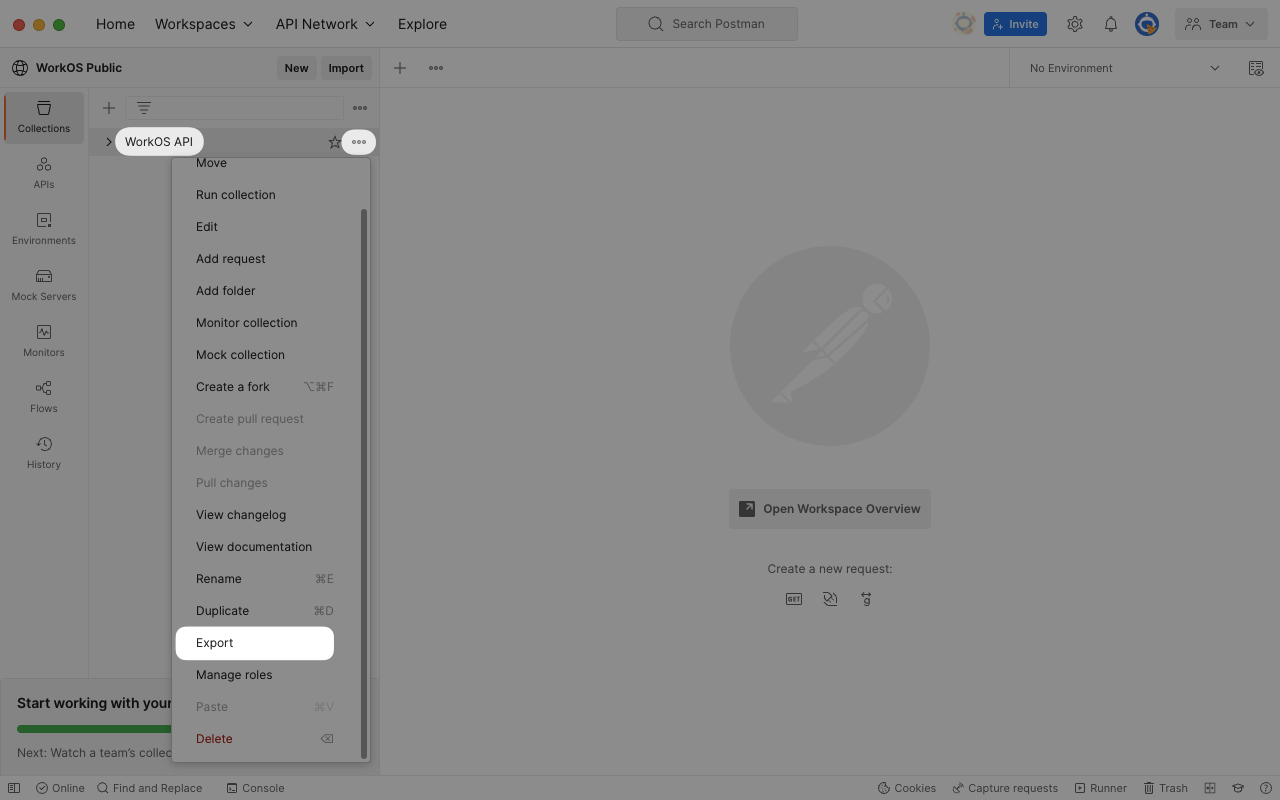Open settings gear icon in header
Screen dimensions: 1280x800
(1075, 24)
